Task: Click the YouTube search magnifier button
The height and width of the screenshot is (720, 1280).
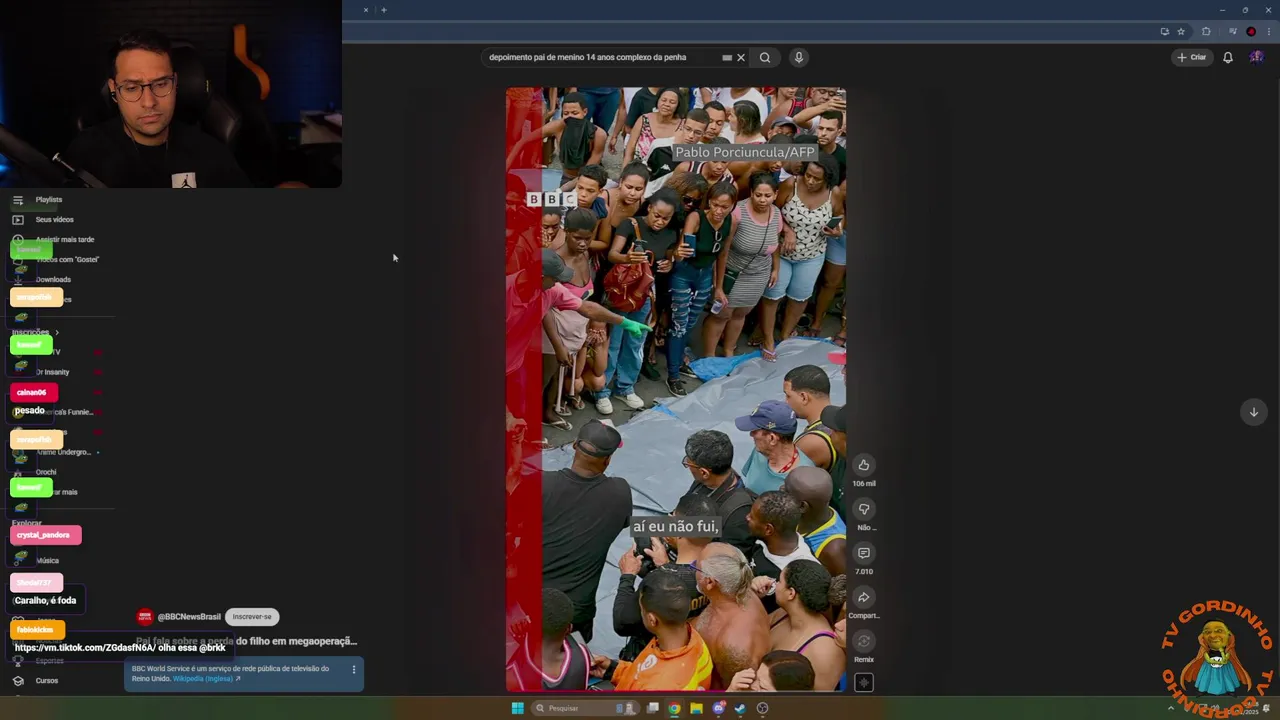Action: (x=765, y=57)
